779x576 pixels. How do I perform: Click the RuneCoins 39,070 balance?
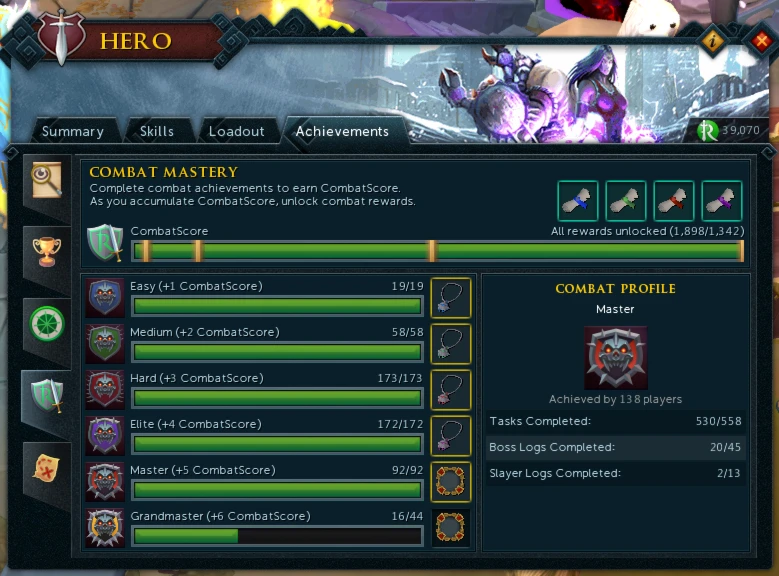729,131
